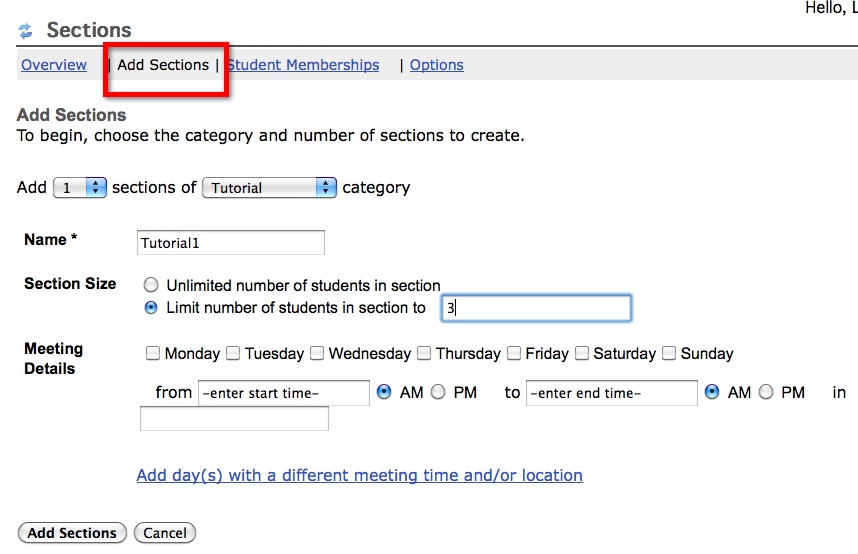Click the Meeting Details label text

tap(54, 359)
